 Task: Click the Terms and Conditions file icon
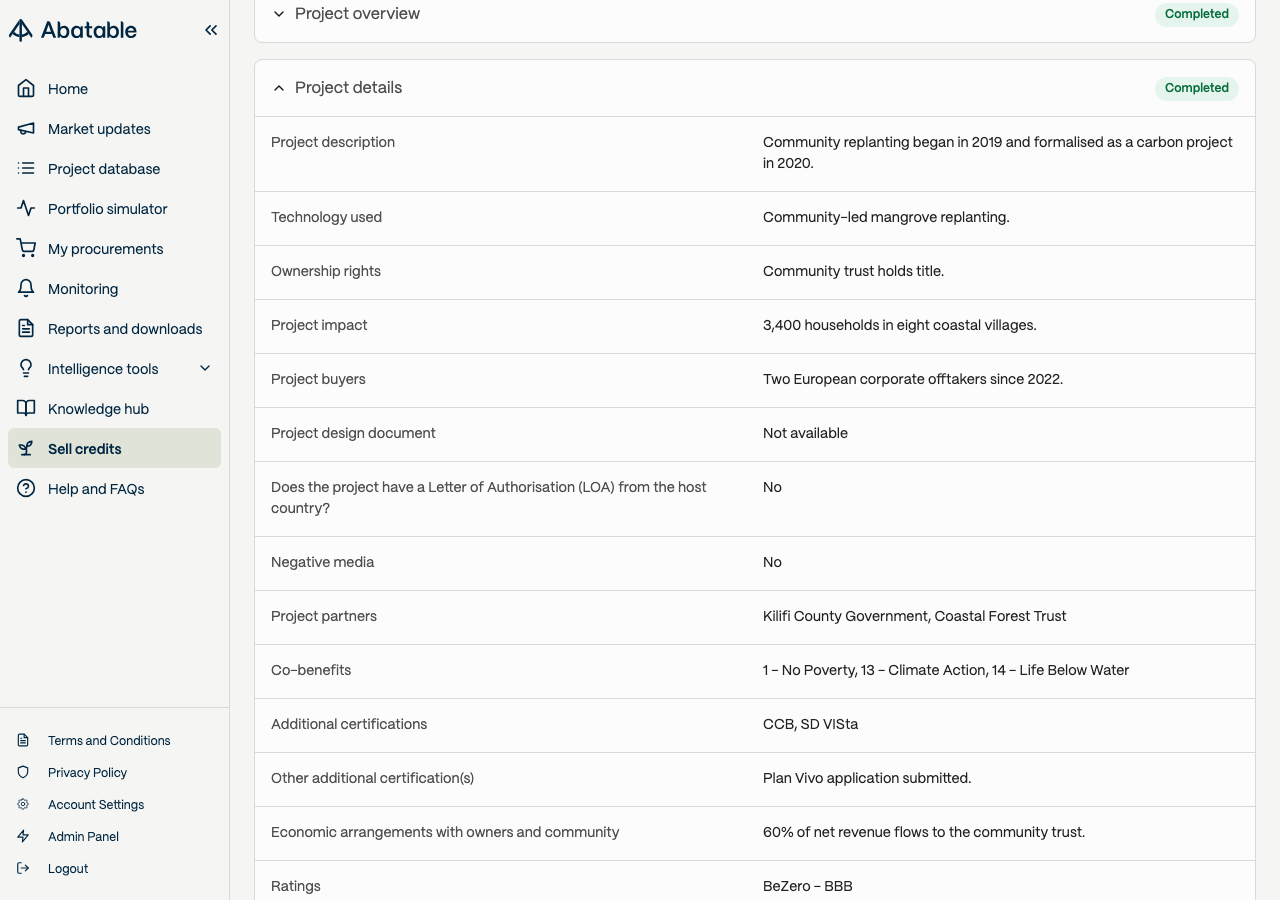pyautogui.click(x=23, y=741)
